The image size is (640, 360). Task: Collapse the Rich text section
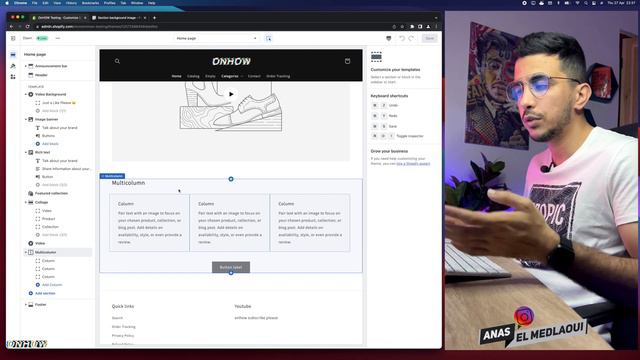pyautogui.click(x=26, y=152)
